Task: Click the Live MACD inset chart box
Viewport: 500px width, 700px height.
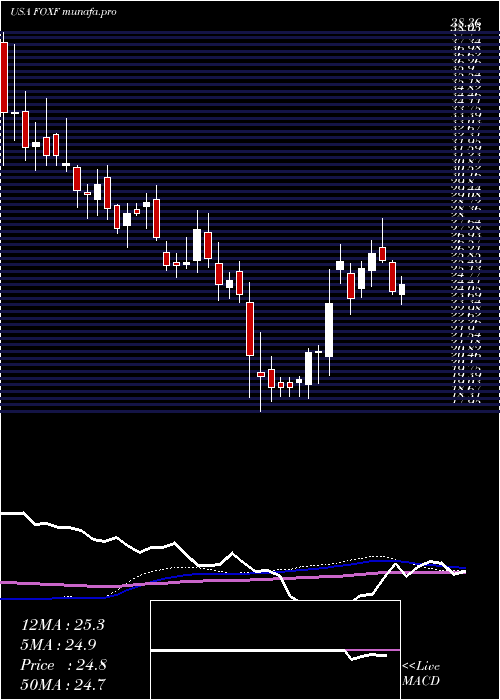Action: click(x=275, y=650)
